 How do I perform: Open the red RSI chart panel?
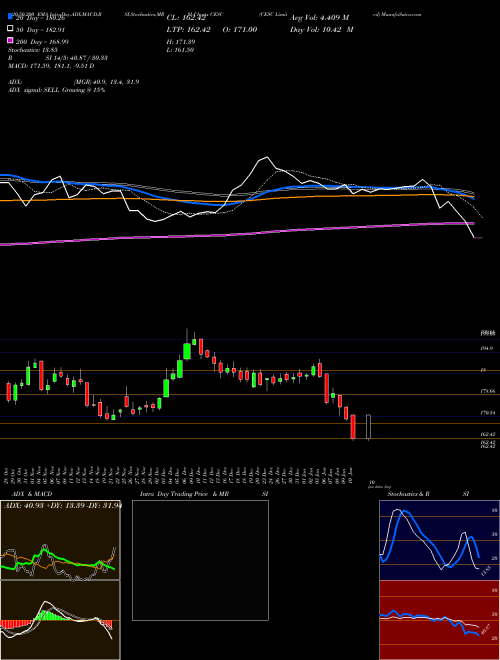coord(439,620)
